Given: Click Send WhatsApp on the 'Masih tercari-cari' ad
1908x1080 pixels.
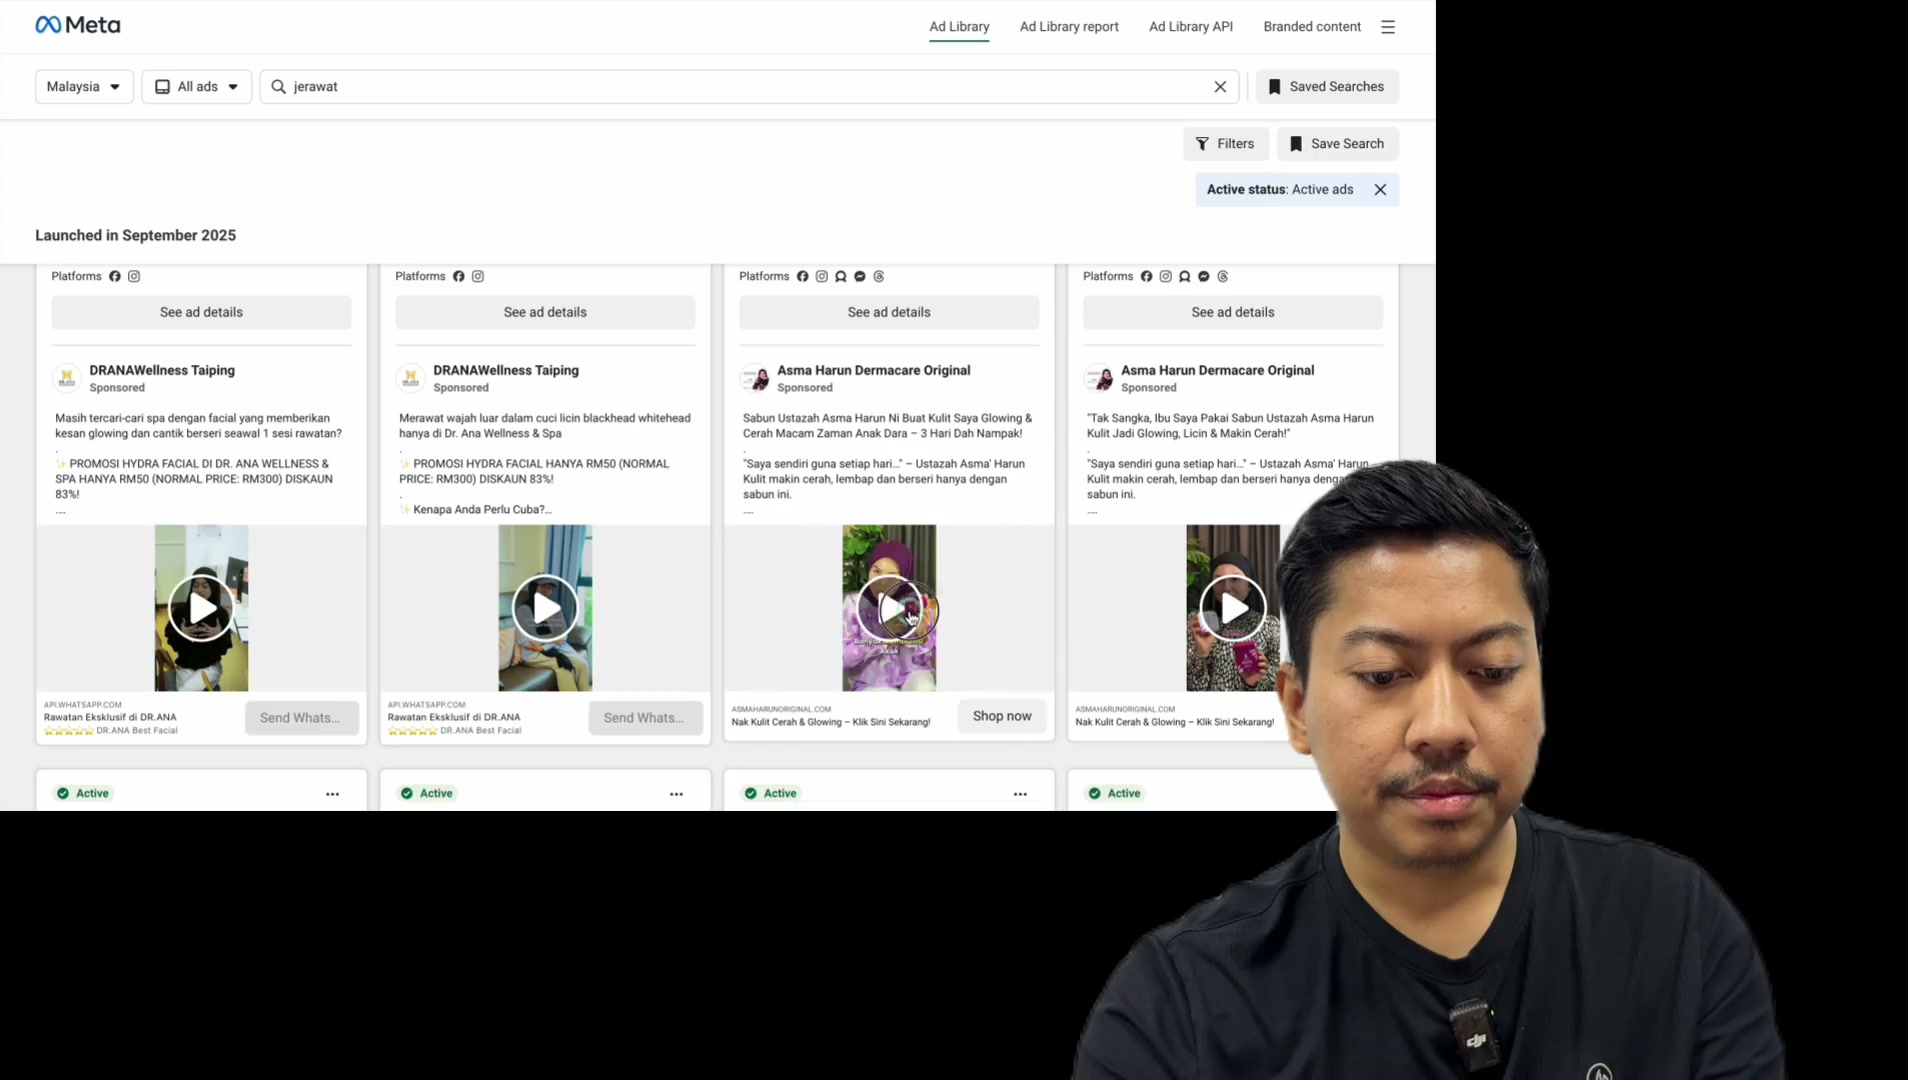Looking at the screenshot, I should (x=301, y=718).
